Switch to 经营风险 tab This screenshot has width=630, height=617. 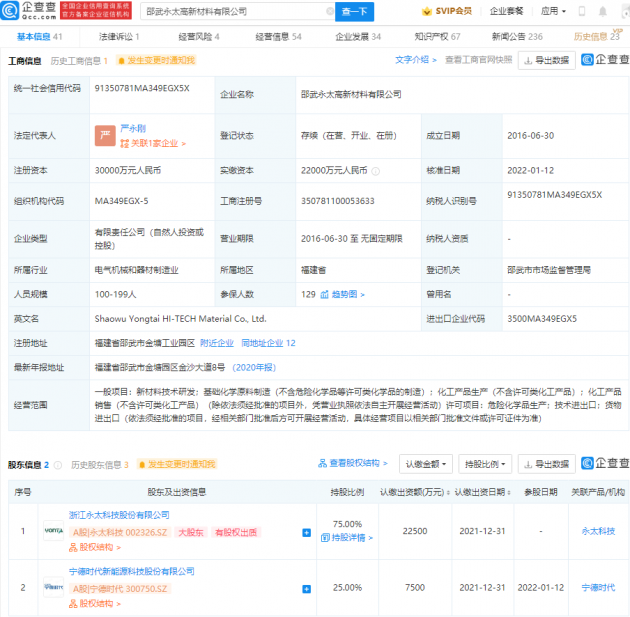[x=198, y=37]
